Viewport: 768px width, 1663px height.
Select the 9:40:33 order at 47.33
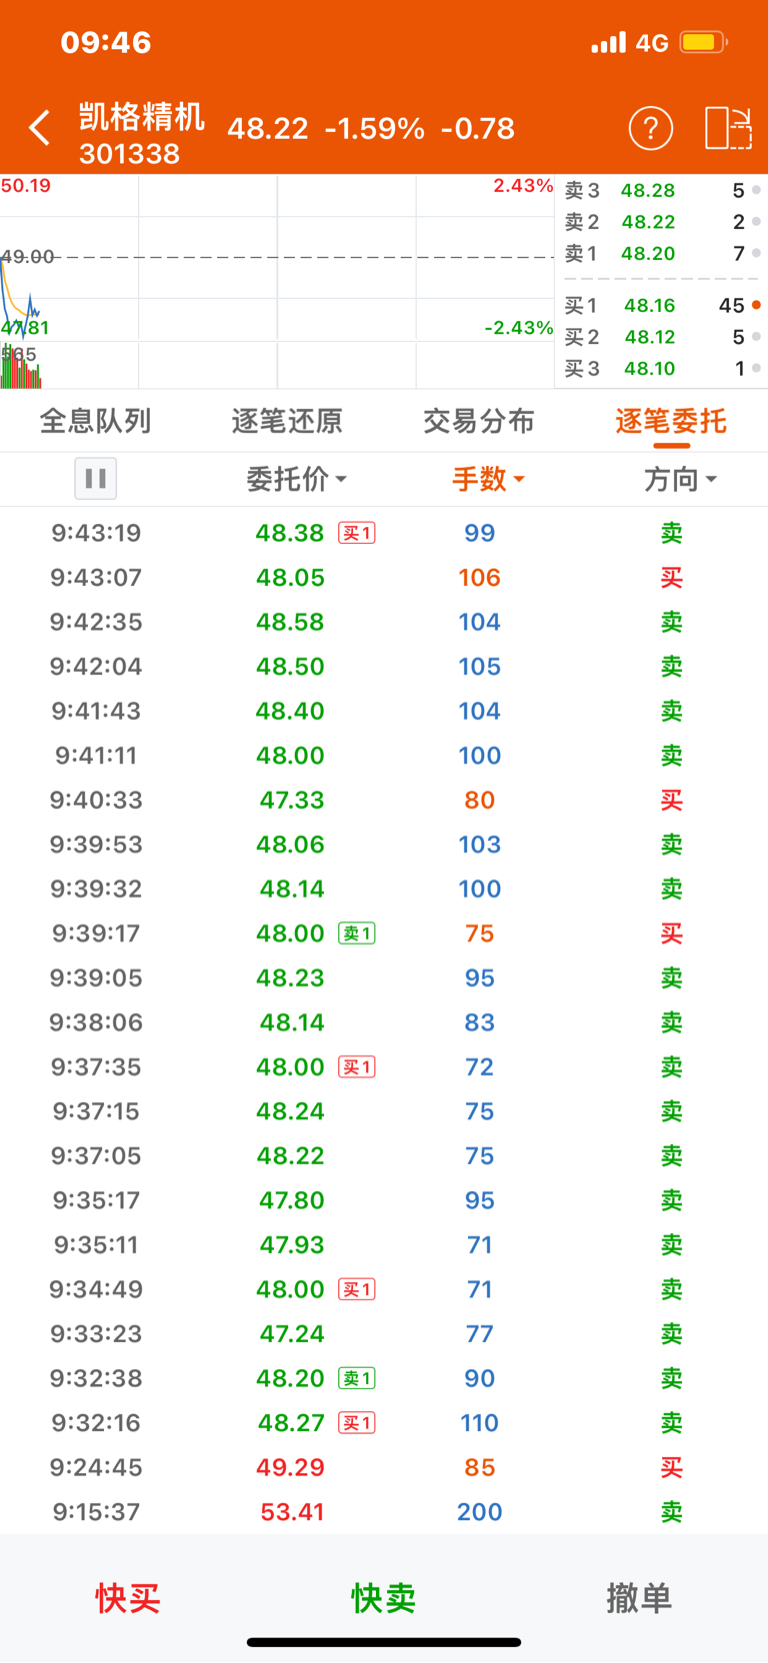point(384,800)
